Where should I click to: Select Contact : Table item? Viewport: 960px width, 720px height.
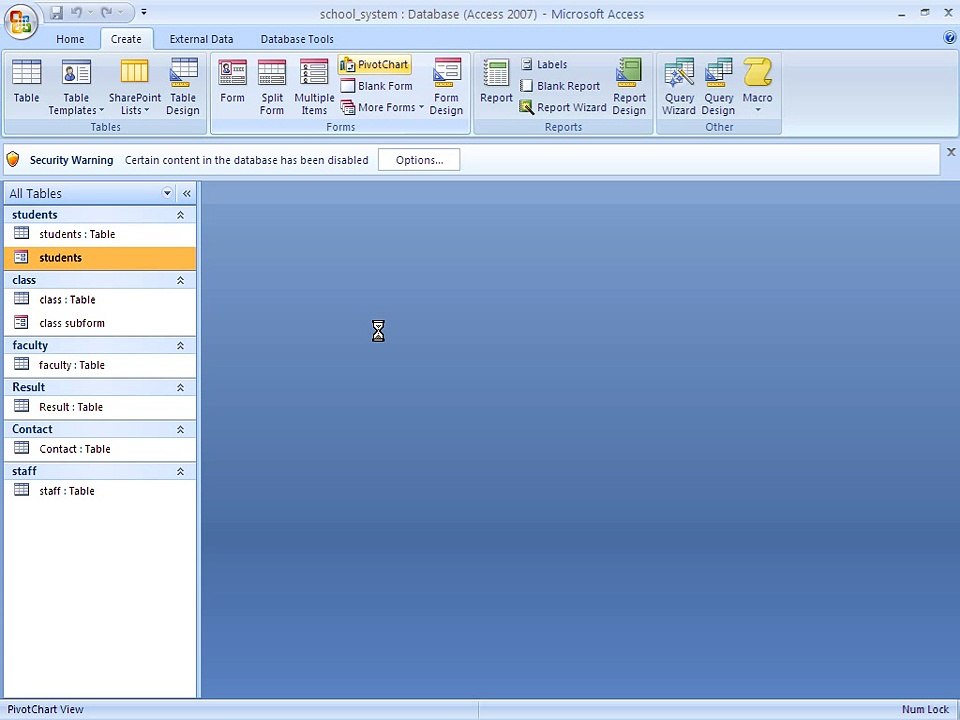100,449
